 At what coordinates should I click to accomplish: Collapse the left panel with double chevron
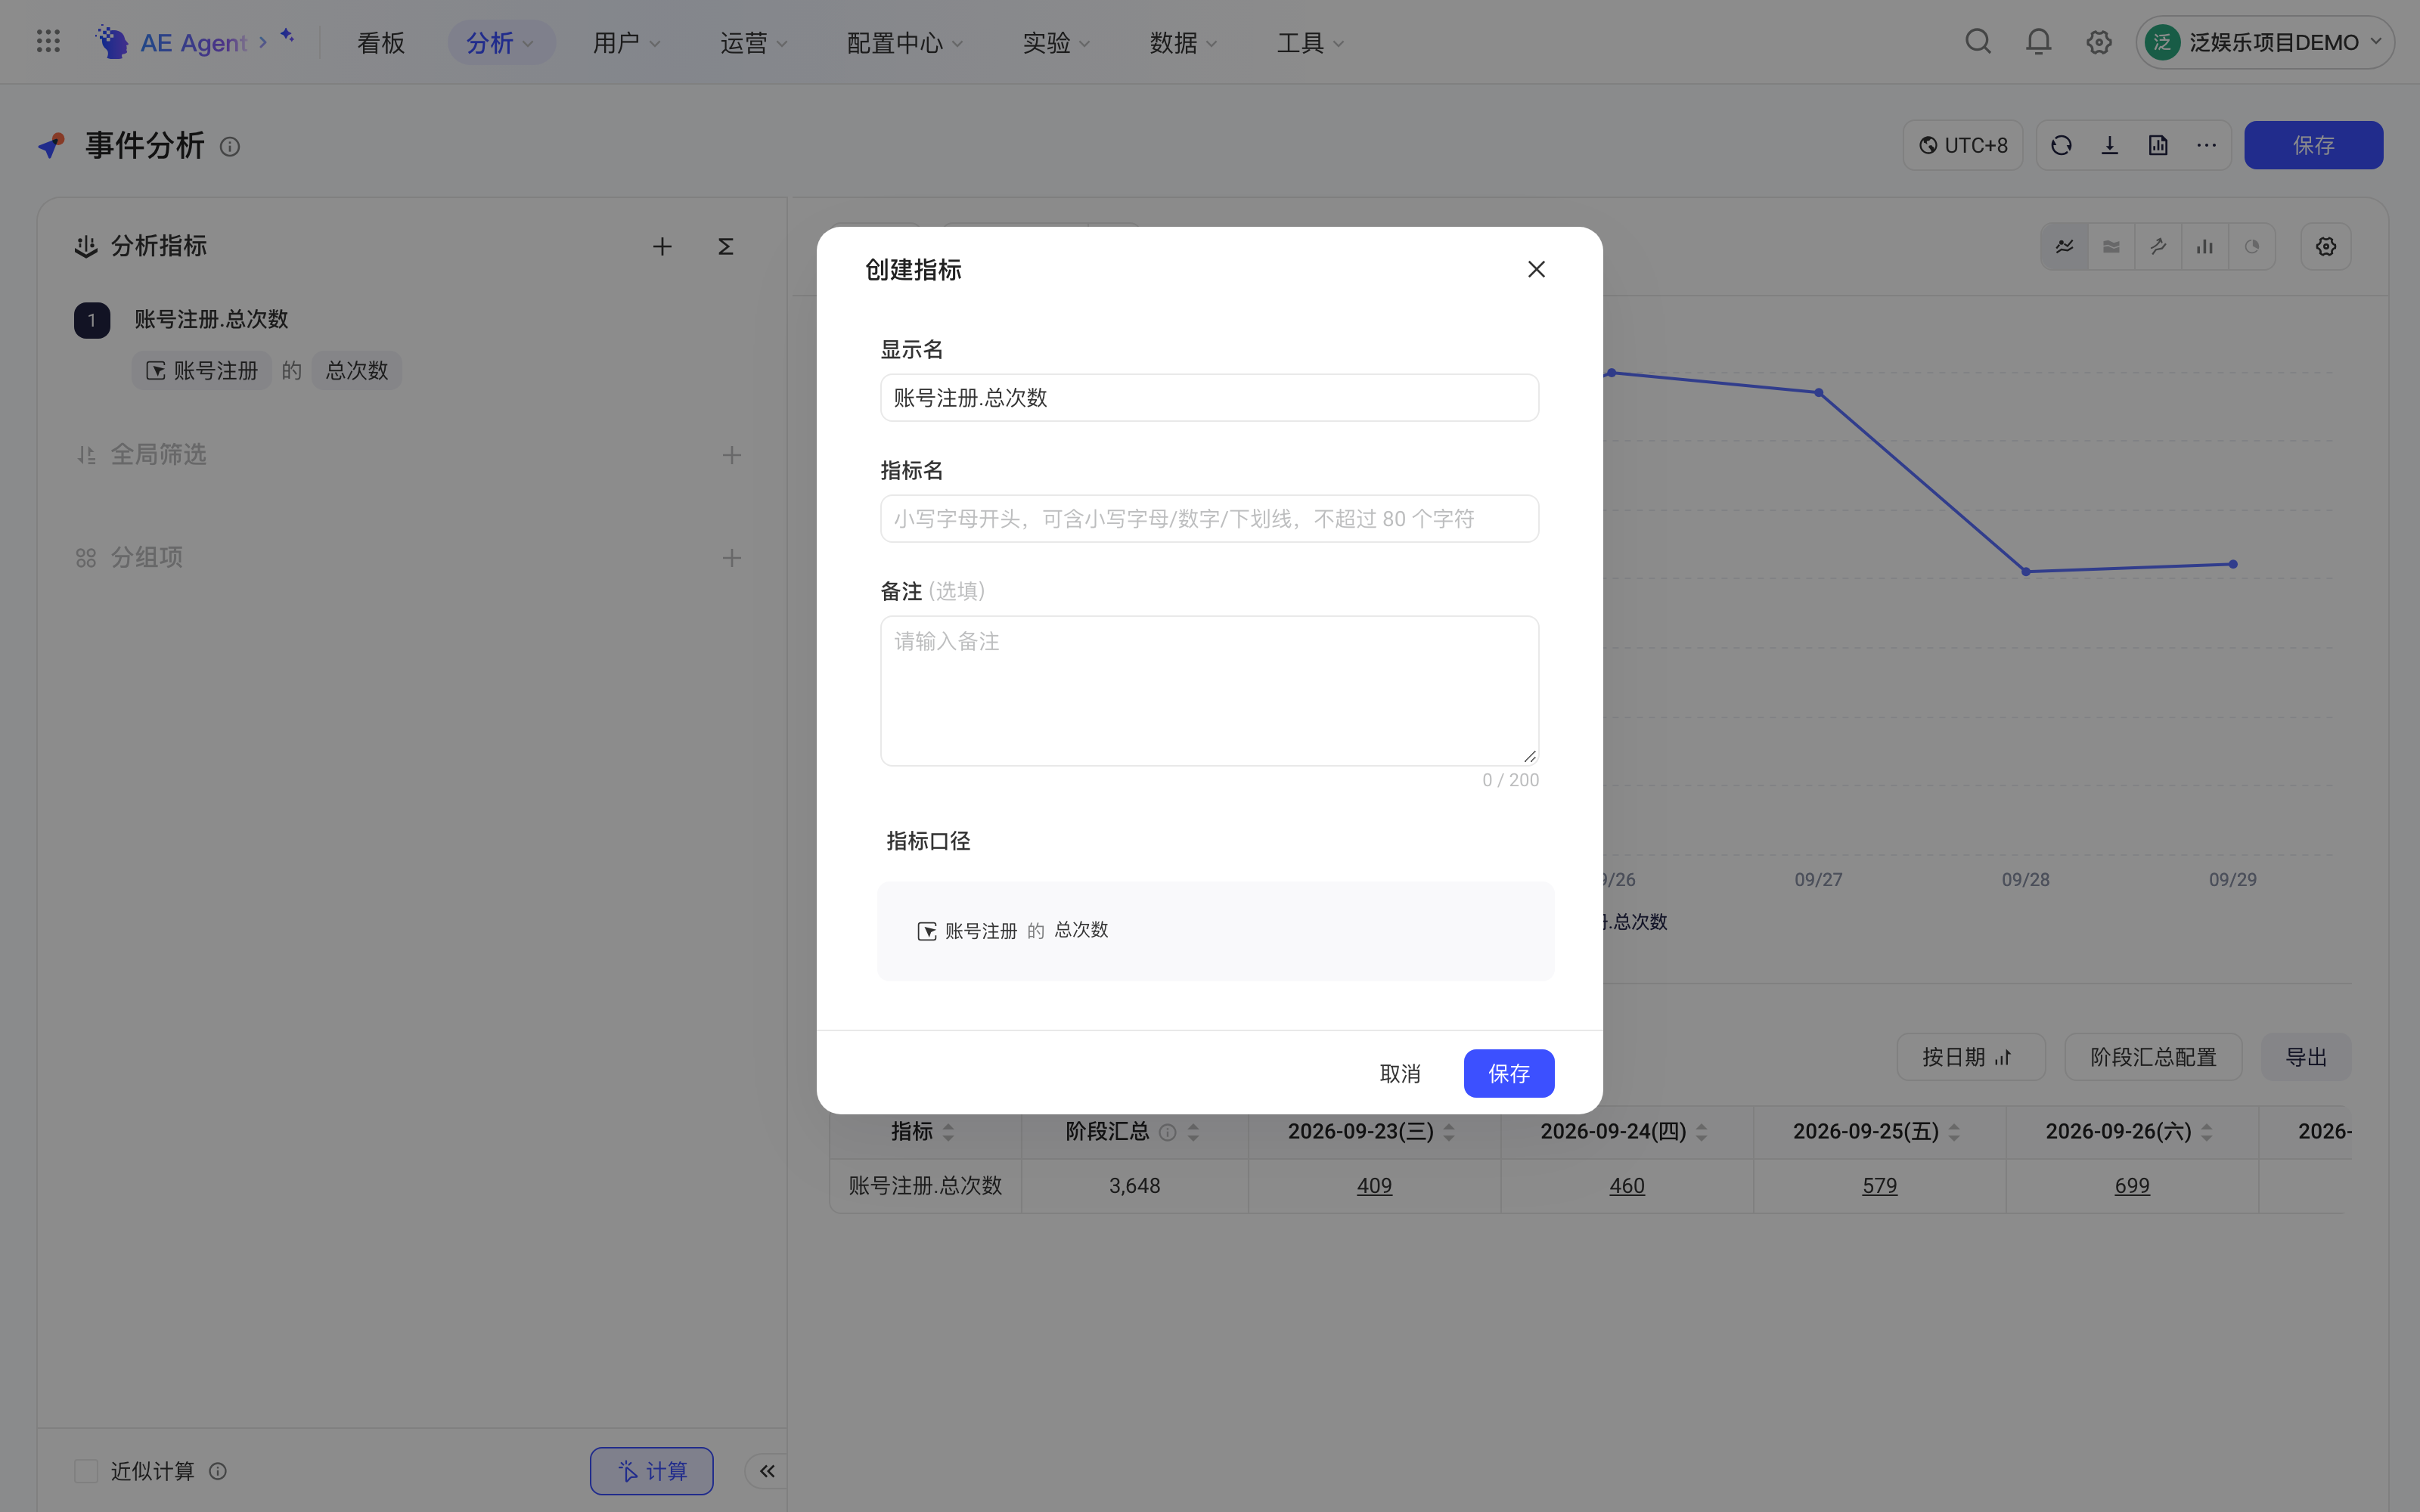[767, 1471]
